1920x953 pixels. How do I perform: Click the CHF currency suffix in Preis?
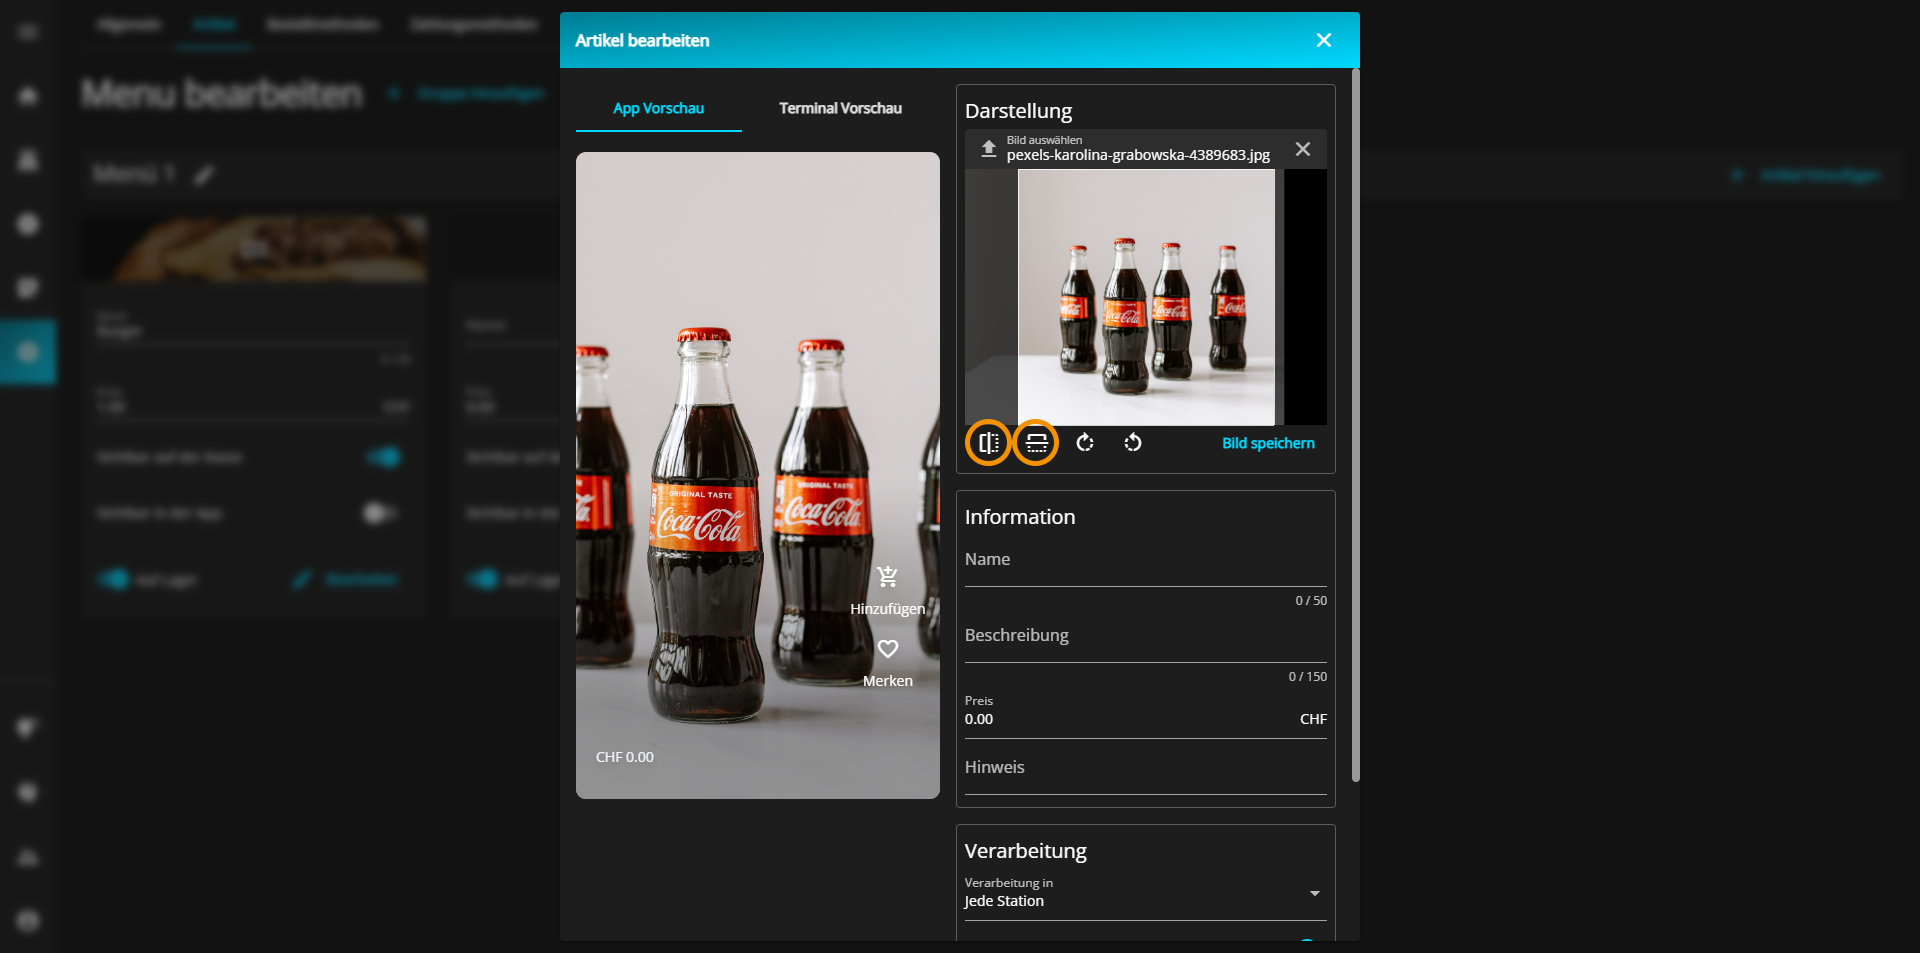(x=1313, y=719)
